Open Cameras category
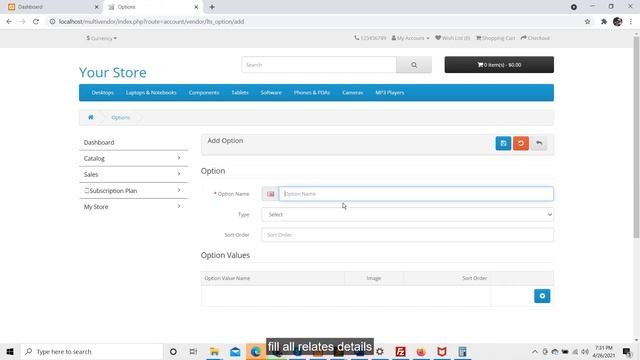Screen dimensions: 640x360 353,93
